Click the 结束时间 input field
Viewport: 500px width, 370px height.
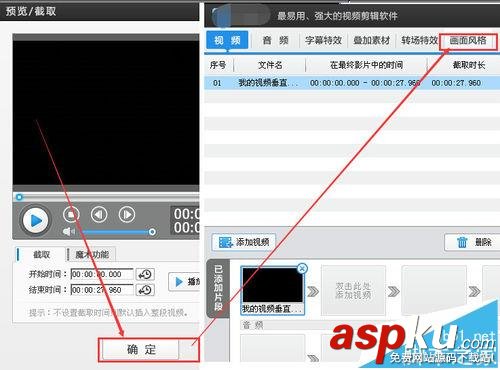pyautogui.click(x=102, y=290)
